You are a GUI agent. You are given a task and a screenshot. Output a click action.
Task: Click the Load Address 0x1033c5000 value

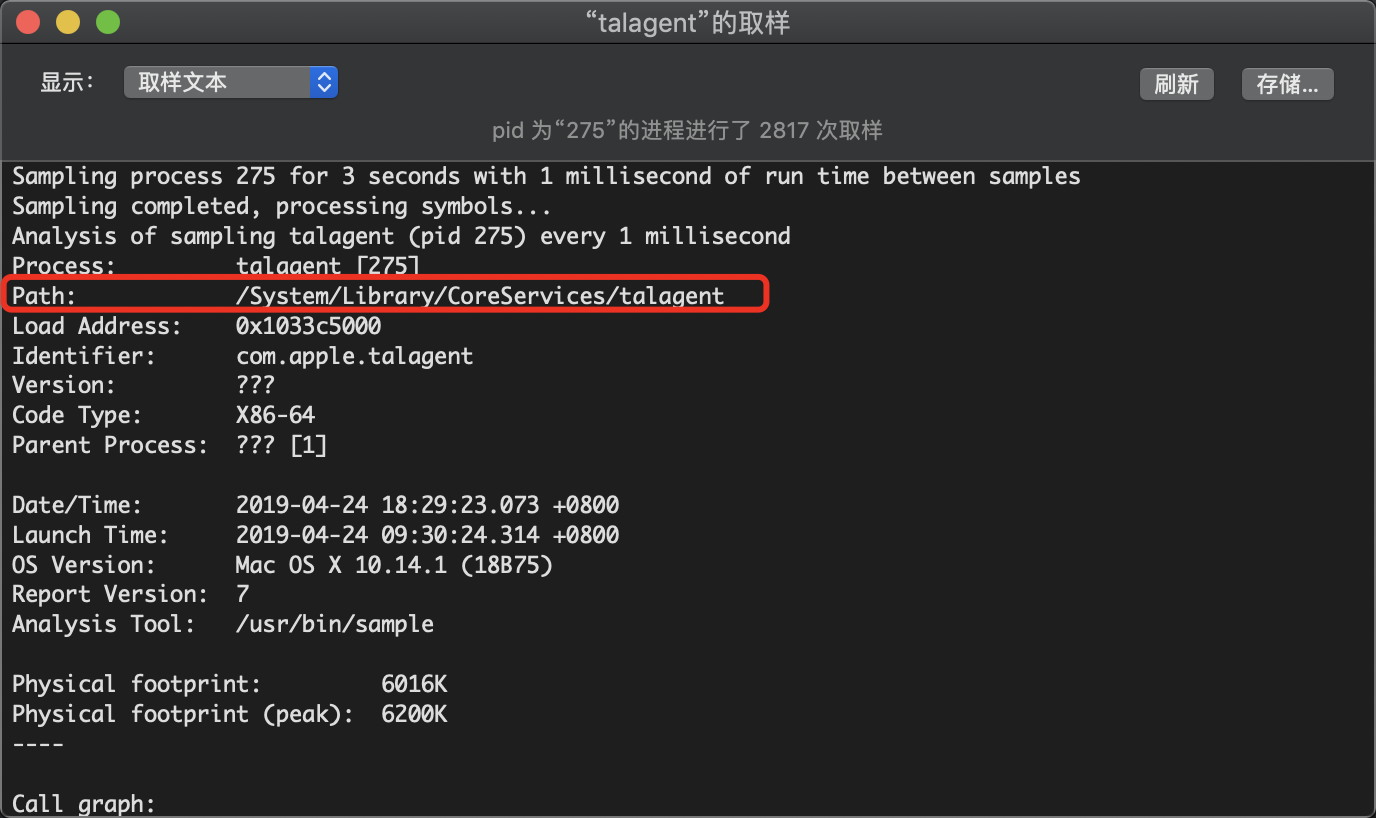[x=308, y=326]
